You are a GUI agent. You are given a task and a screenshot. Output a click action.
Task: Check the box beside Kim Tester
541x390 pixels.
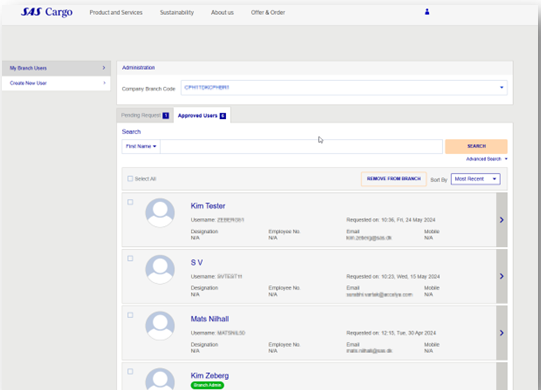click(130, 202)
